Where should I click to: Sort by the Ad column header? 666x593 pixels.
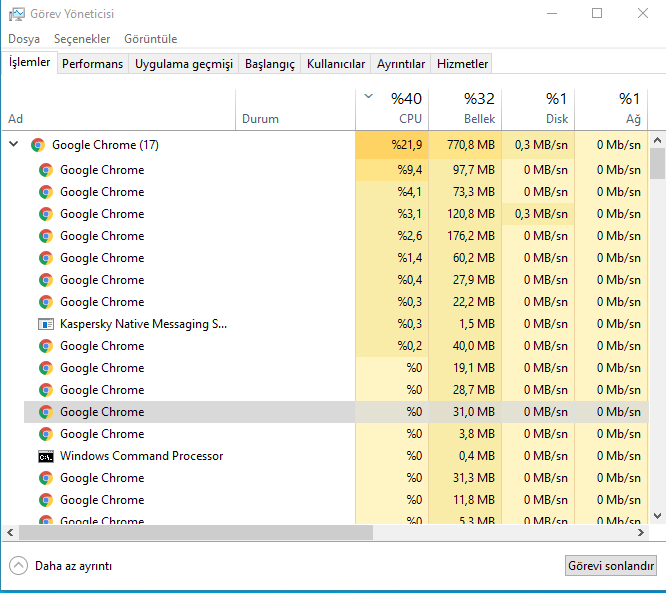coord(119,109)
